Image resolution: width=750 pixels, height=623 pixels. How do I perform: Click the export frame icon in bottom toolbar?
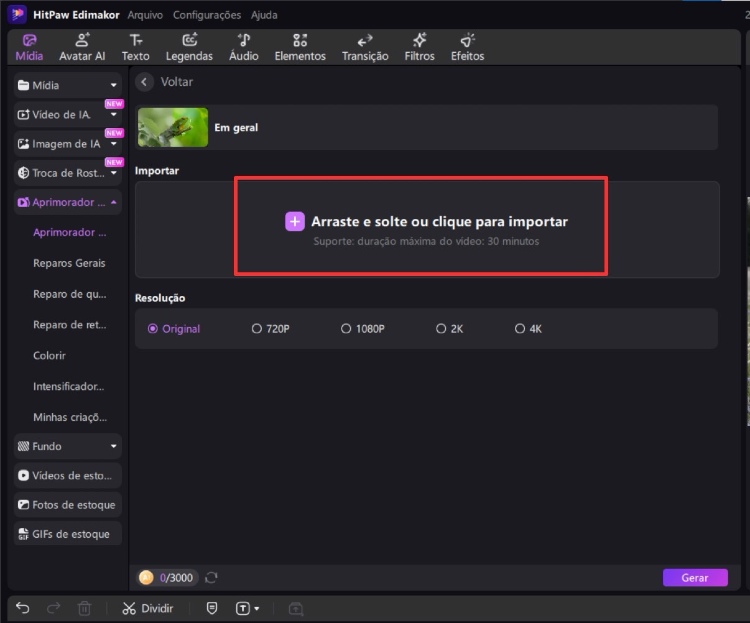[x=296, y=608]
